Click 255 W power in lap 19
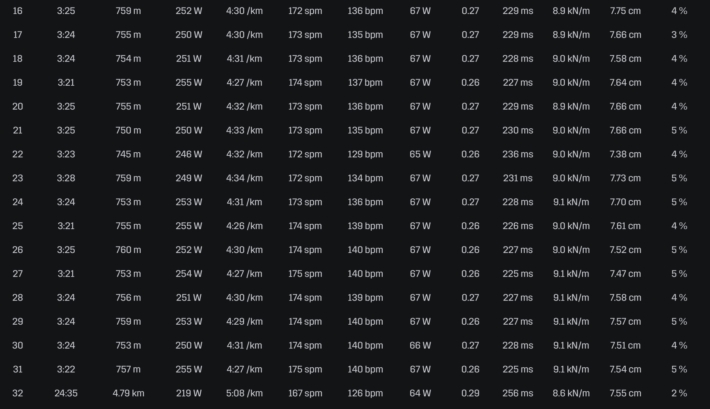Screen dimensions: 710x409 (189, 83)
